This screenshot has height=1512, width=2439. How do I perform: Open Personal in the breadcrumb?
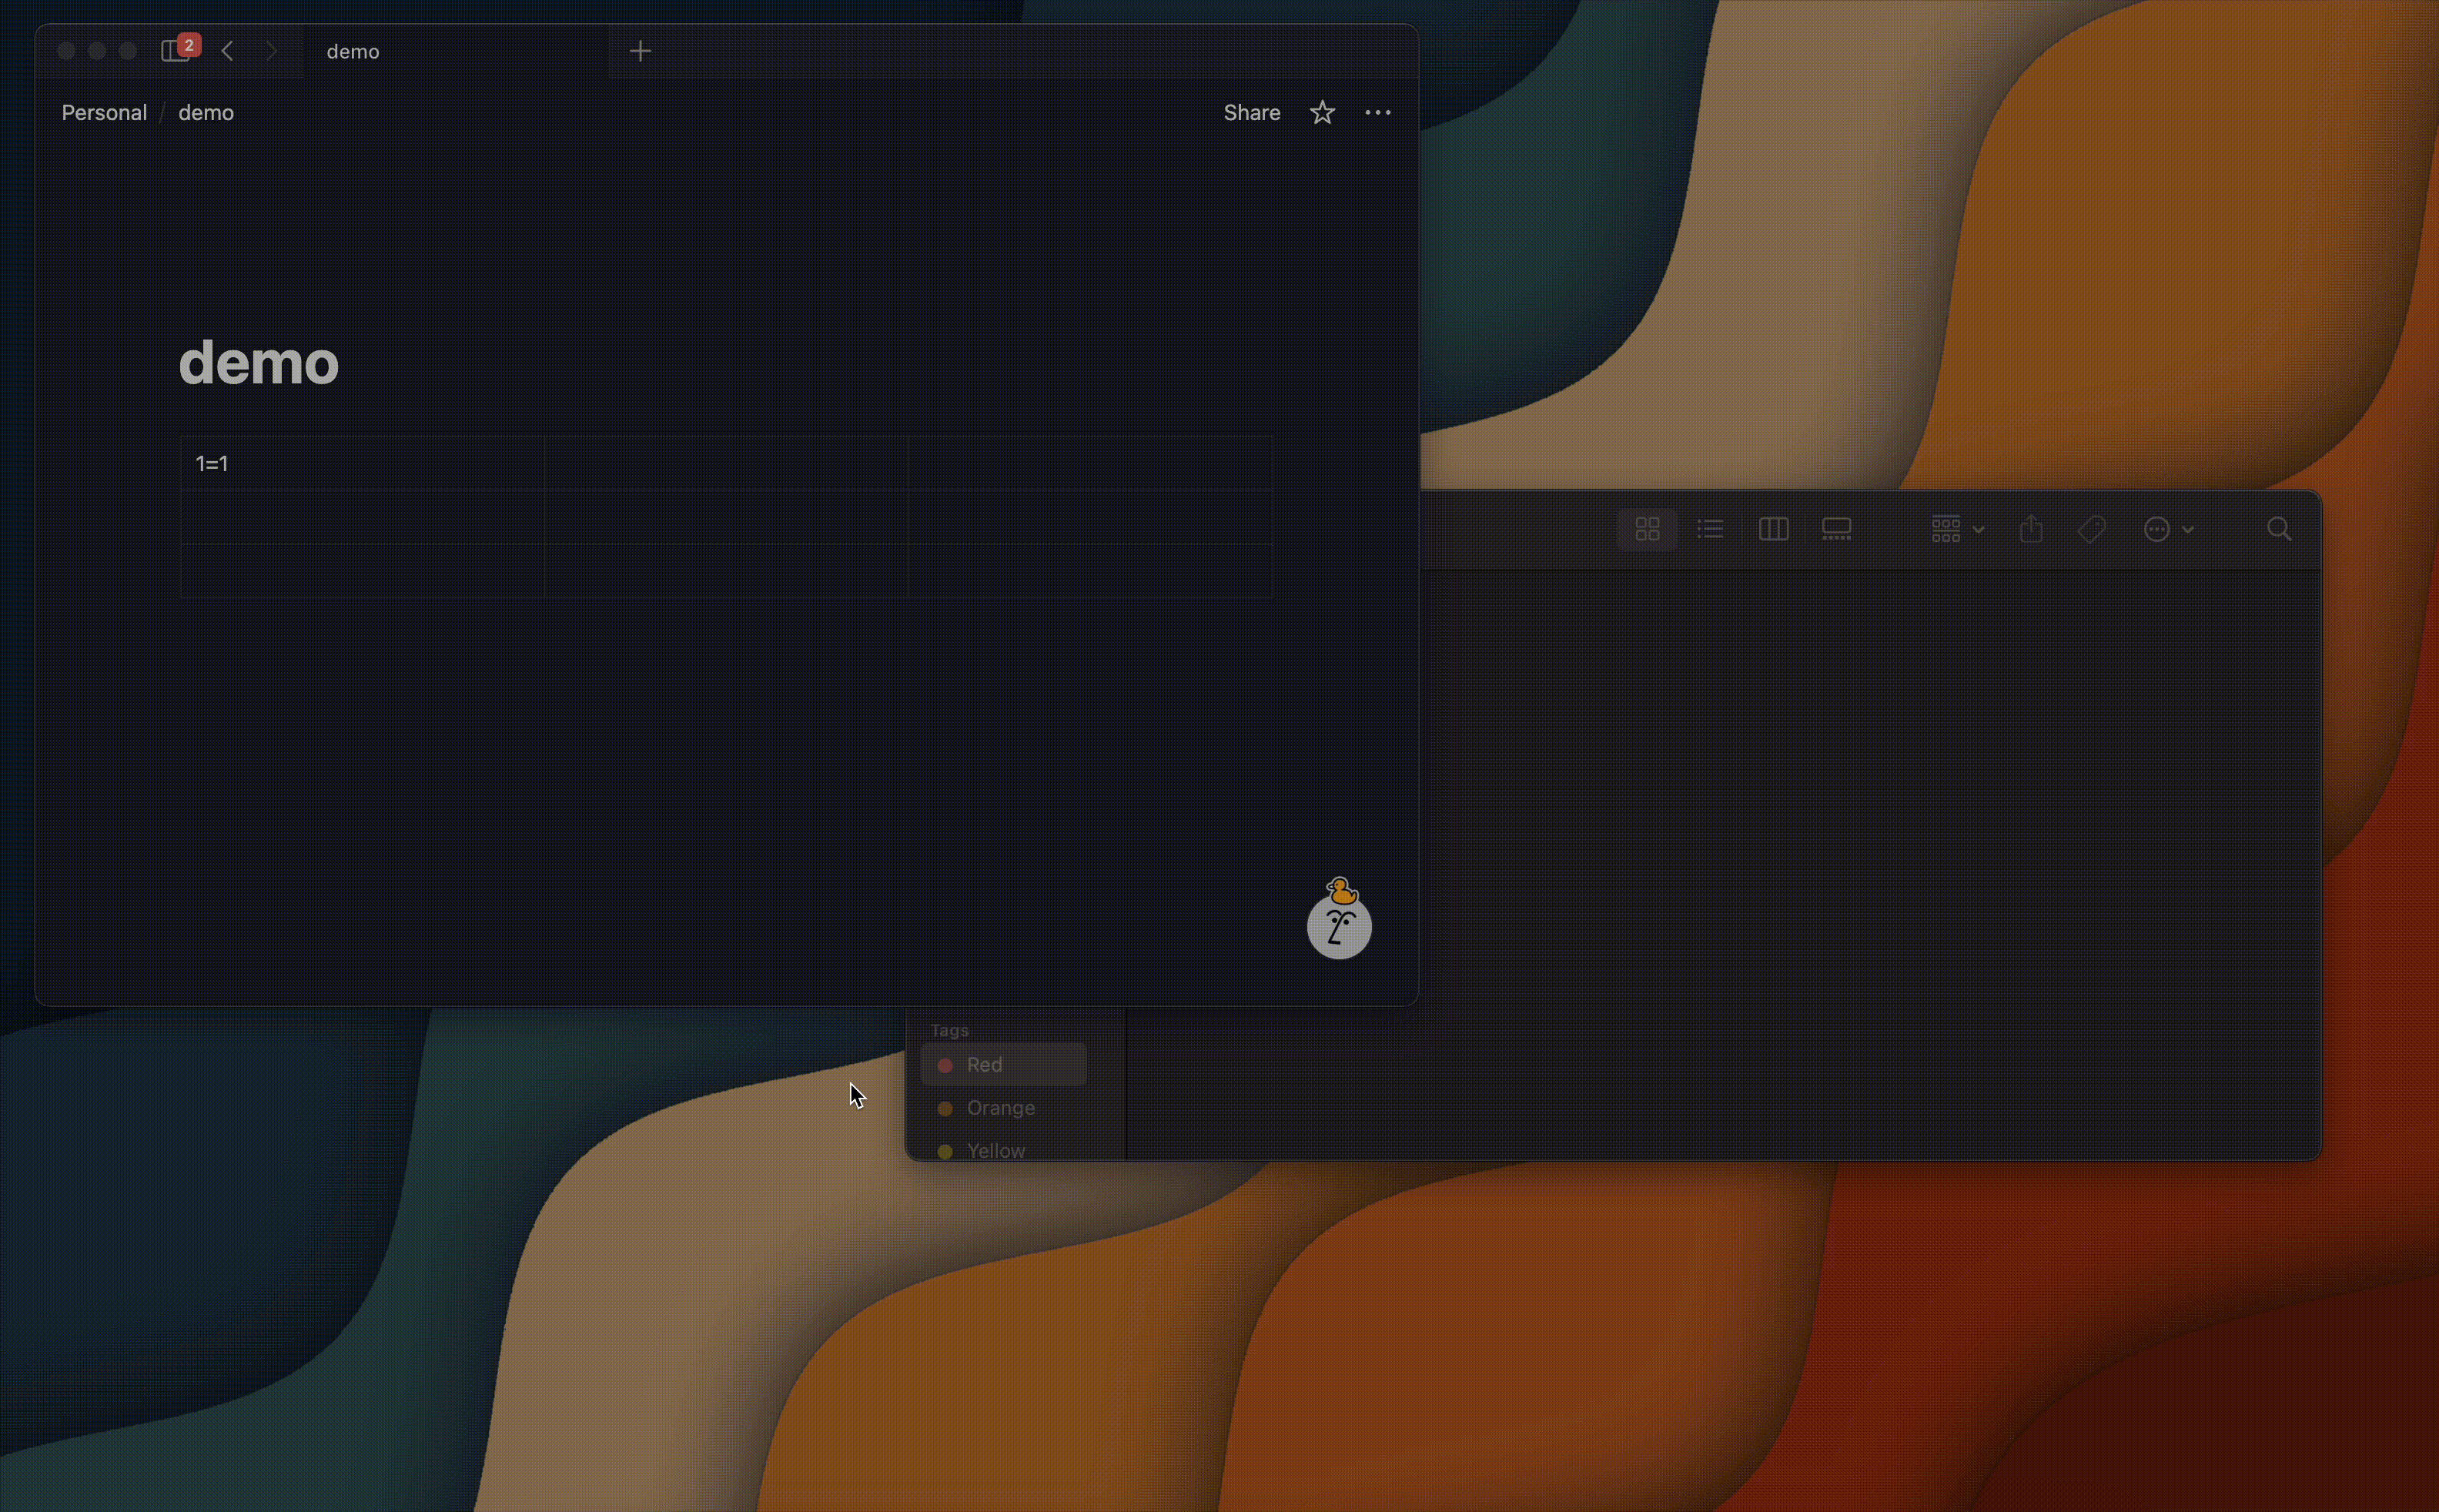[104, 113]
